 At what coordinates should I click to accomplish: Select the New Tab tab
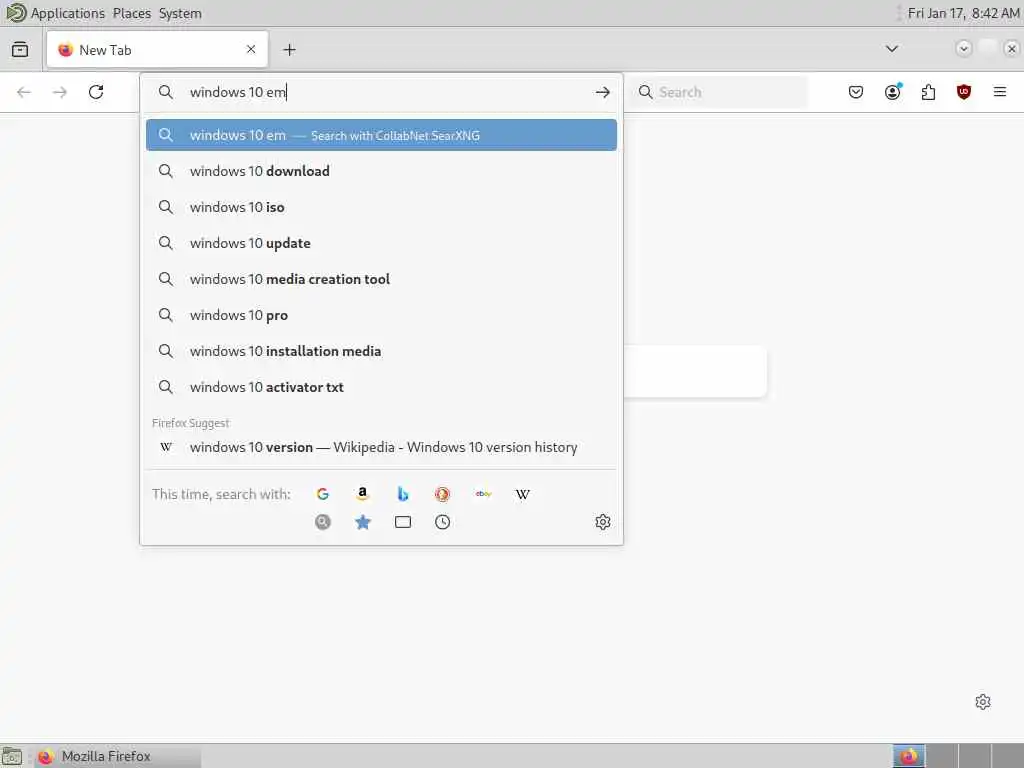157,50
